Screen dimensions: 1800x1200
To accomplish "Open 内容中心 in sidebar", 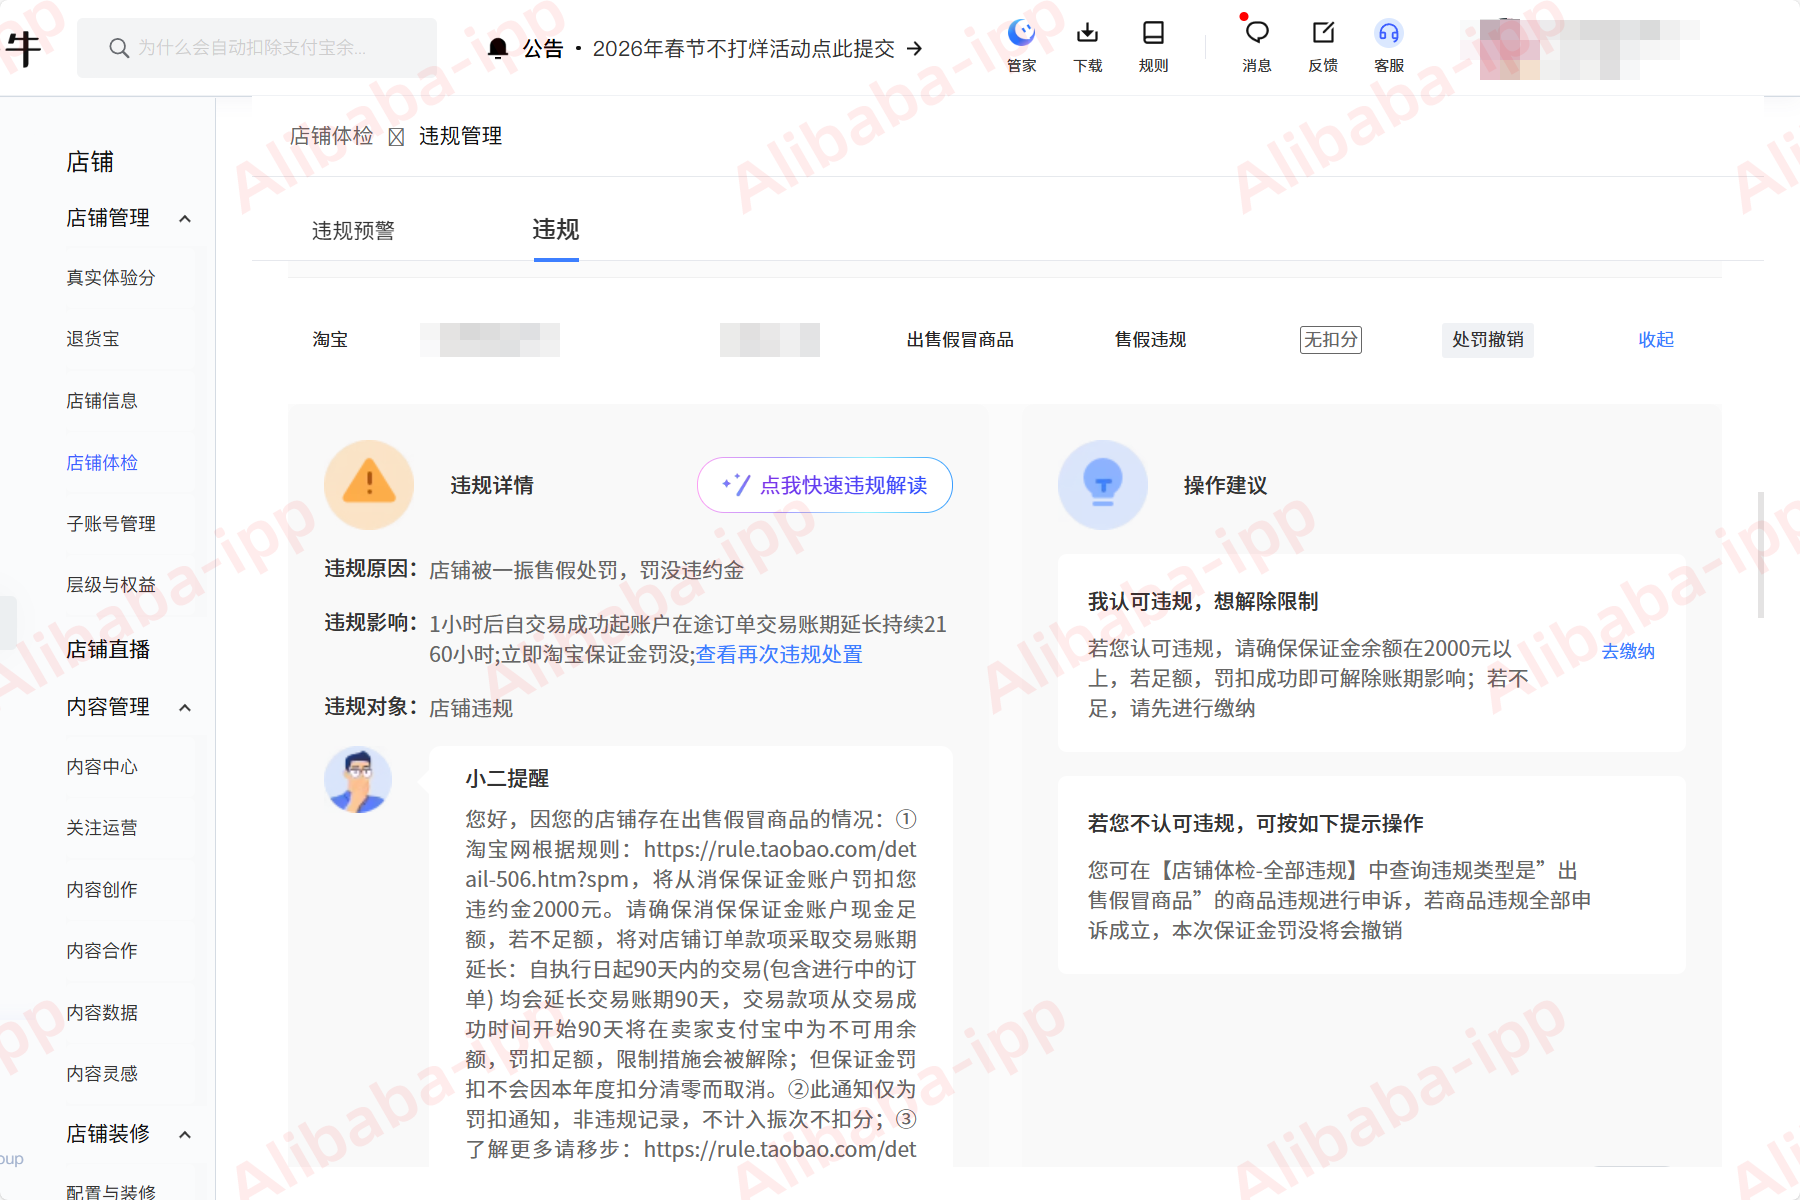I will [102, 767].
